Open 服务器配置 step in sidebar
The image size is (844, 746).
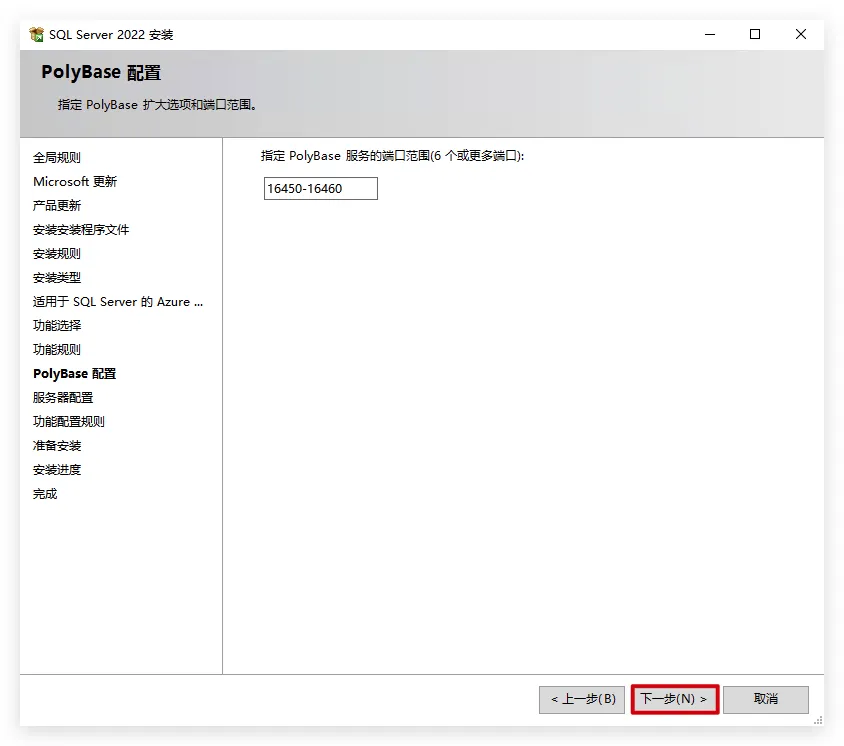pos(63,398)
